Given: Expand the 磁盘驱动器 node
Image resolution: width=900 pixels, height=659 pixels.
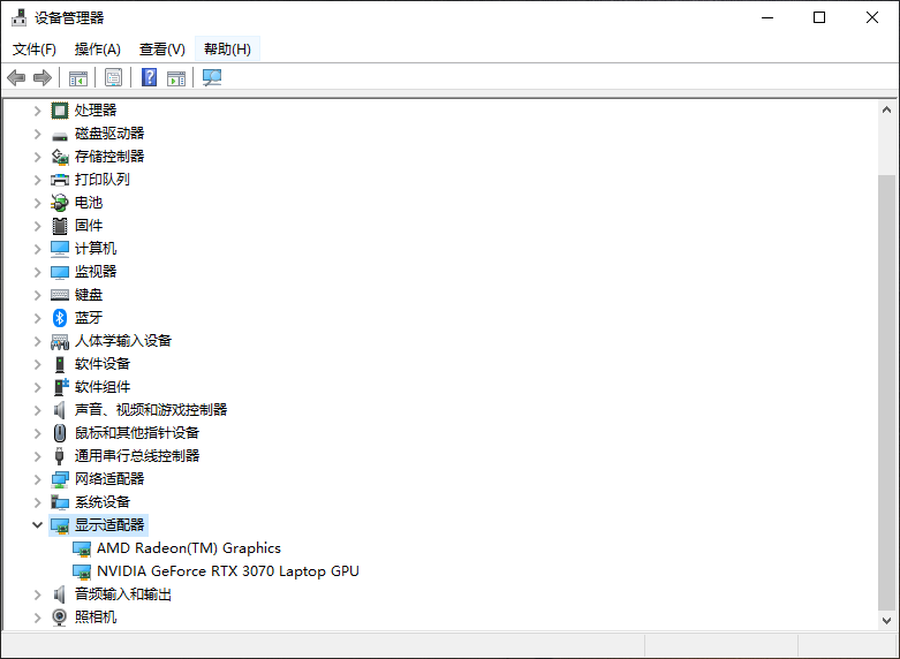Looking at the screenshot, I should coord(37,134).
